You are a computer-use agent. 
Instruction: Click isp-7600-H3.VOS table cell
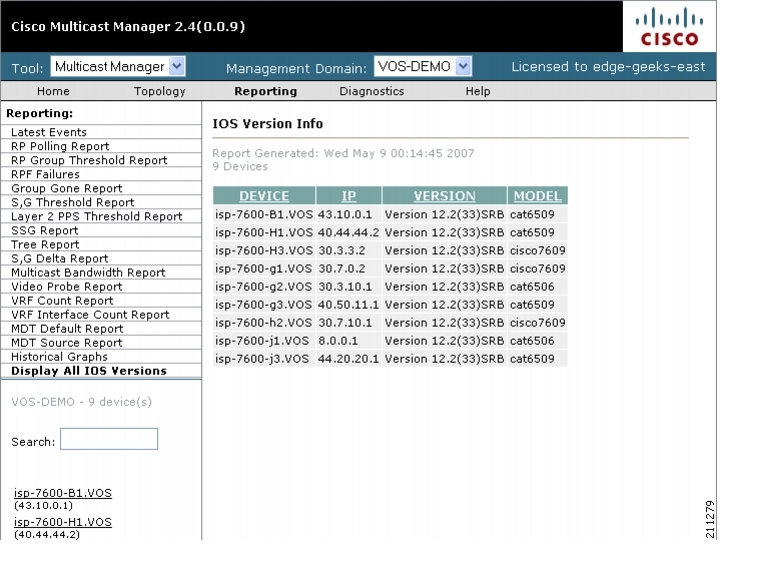264,250
